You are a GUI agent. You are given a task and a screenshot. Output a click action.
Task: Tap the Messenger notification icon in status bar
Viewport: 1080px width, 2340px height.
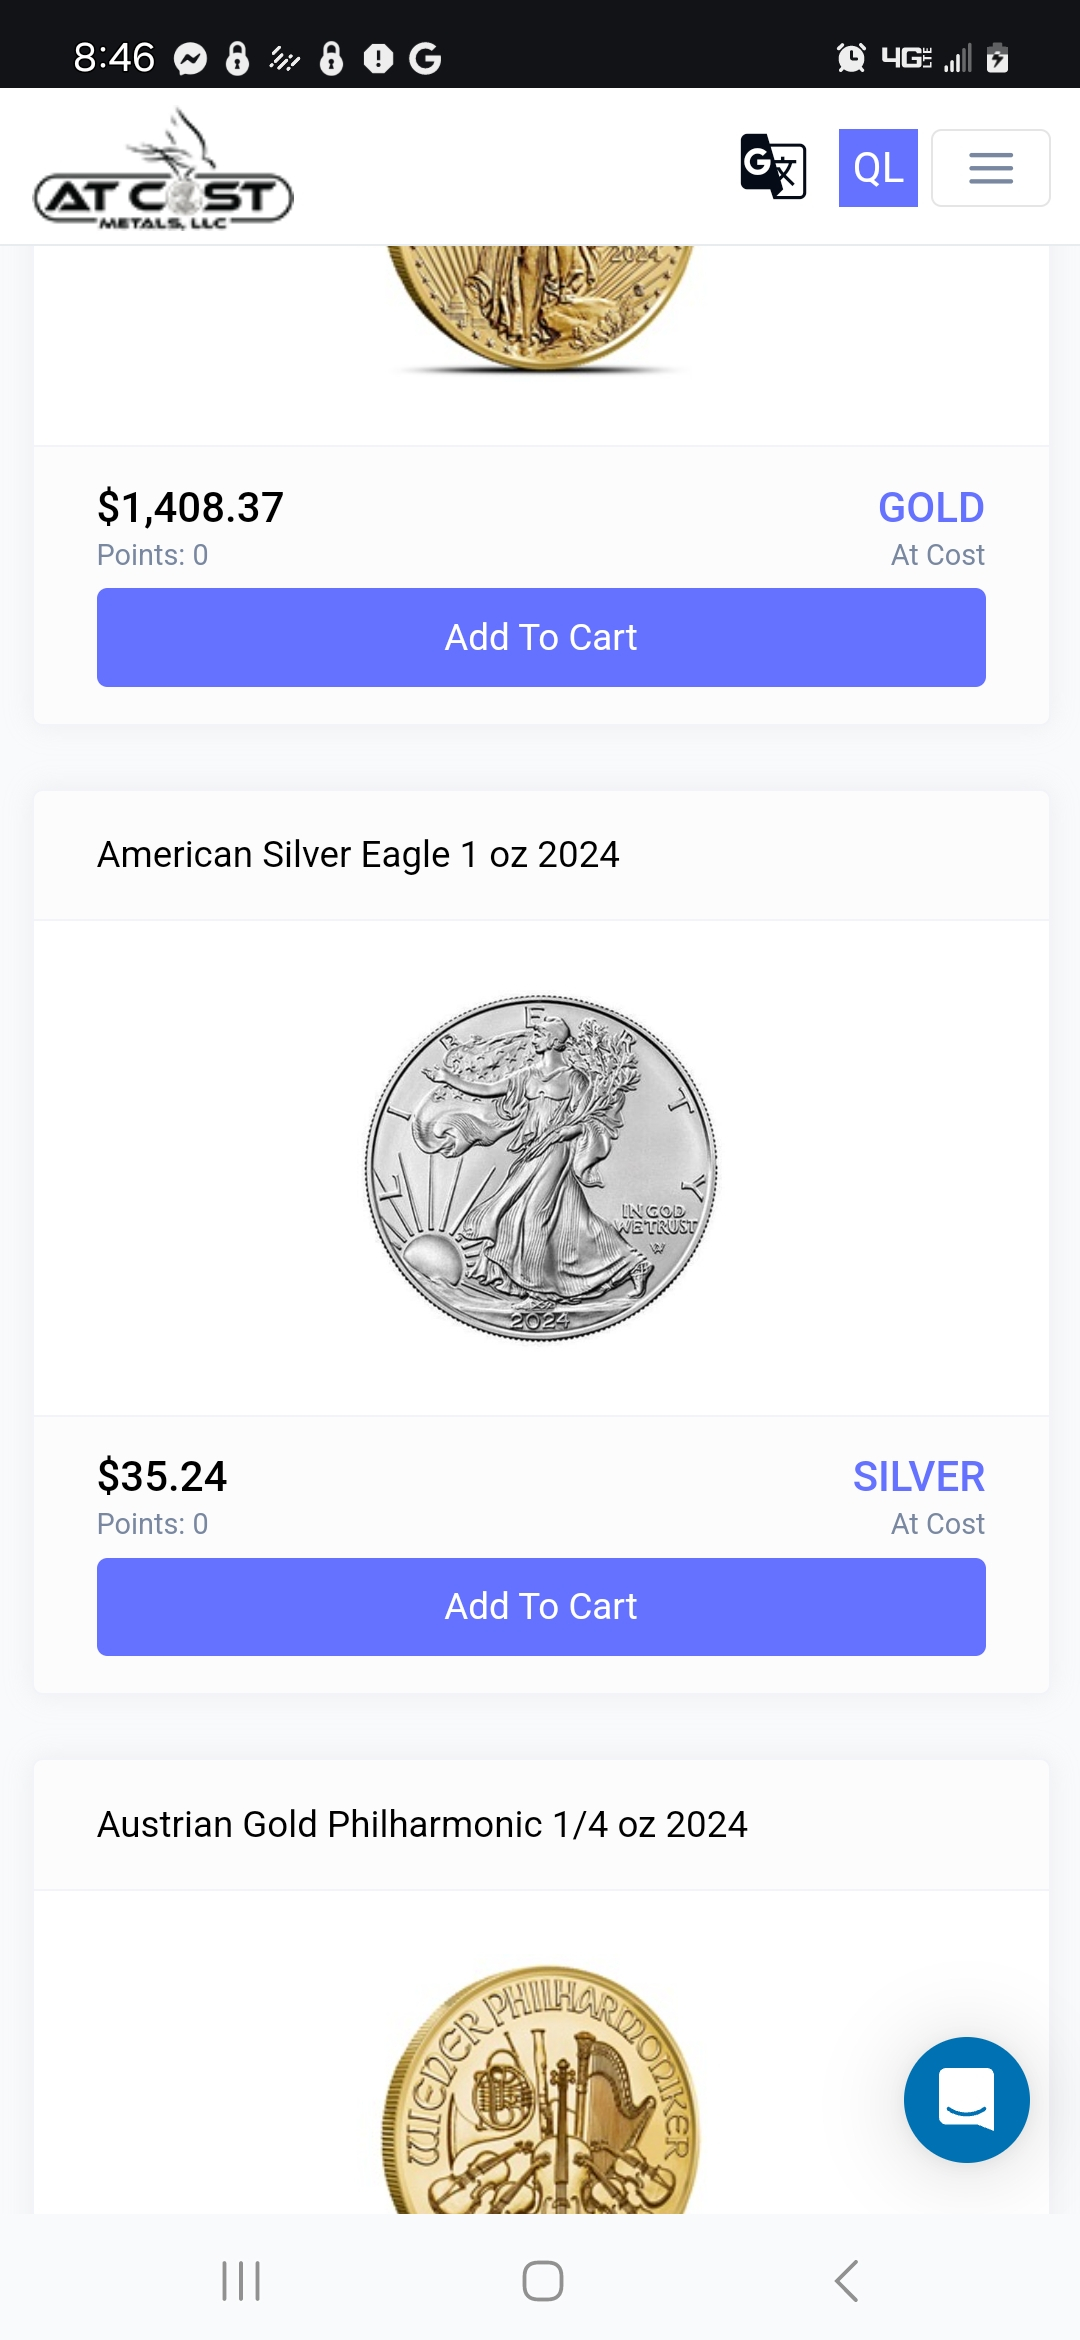click(x=190, y=59)
